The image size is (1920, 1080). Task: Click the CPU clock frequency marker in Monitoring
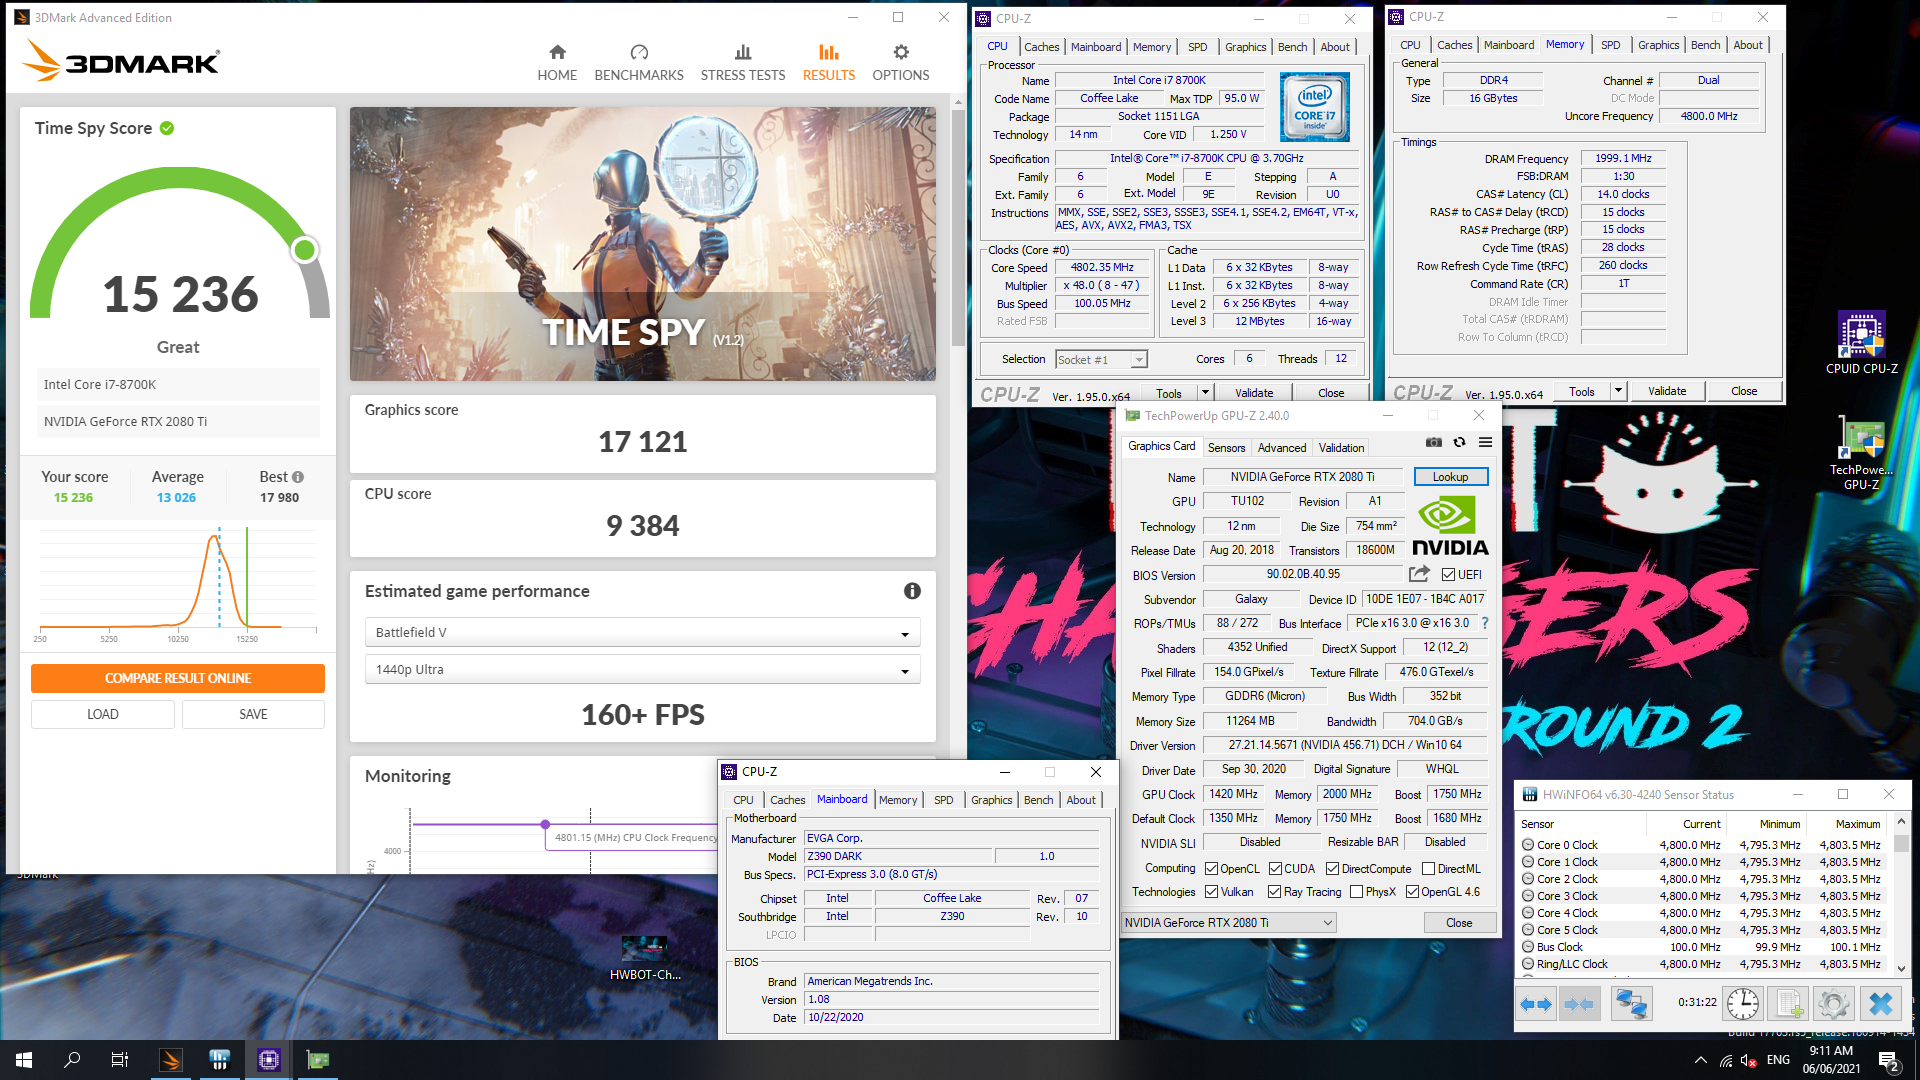[545, 825]
